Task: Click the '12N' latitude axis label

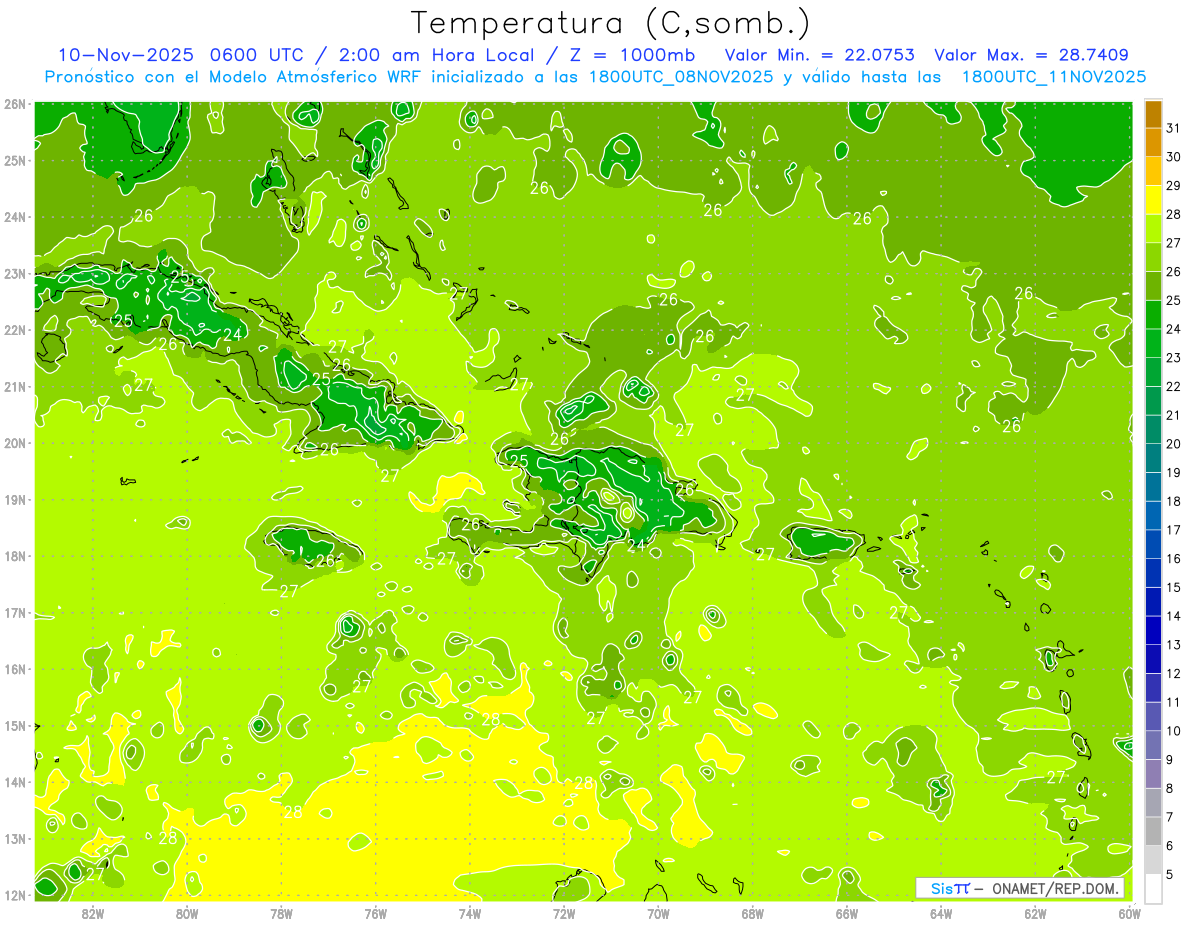Action: (x=15, y=895)
